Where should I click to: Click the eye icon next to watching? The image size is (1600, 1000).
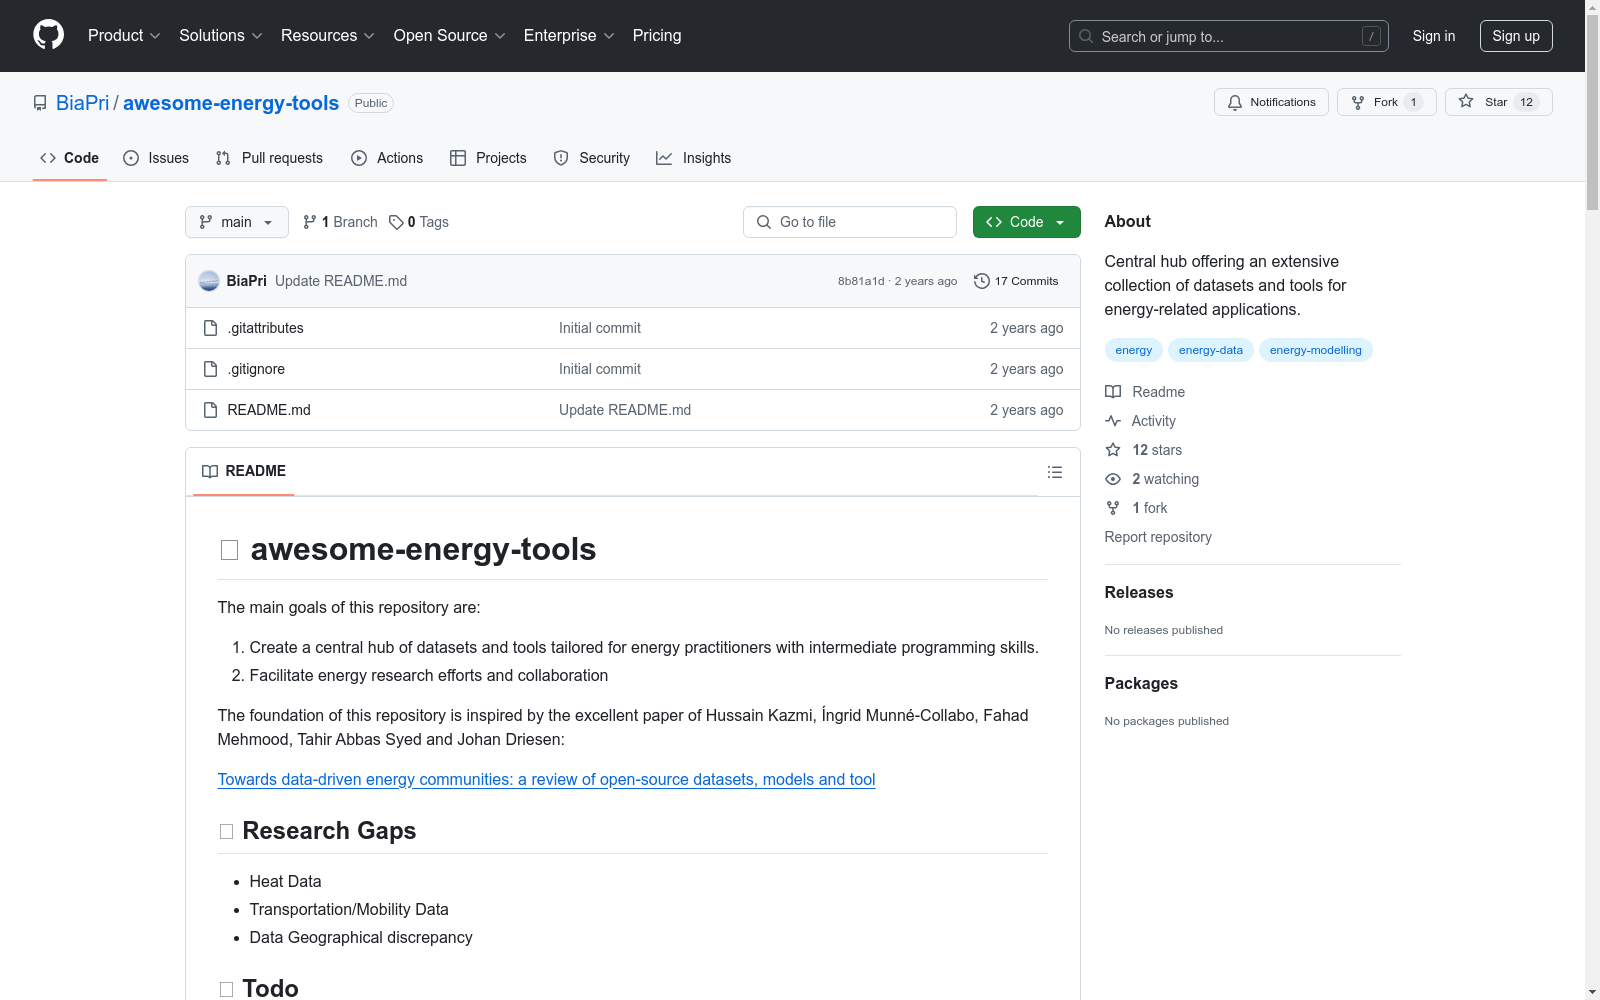pyautogui.click(x=1113, y=479)
